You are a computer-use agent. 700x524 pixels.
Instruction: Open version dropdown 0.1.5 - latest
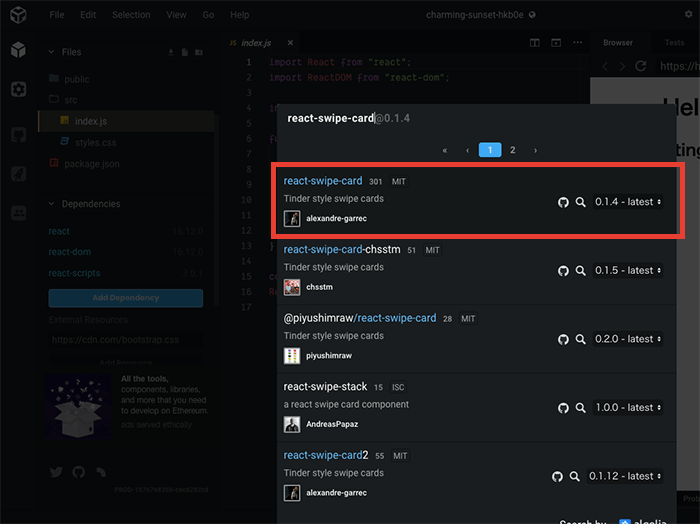click(x=628, y=270)
